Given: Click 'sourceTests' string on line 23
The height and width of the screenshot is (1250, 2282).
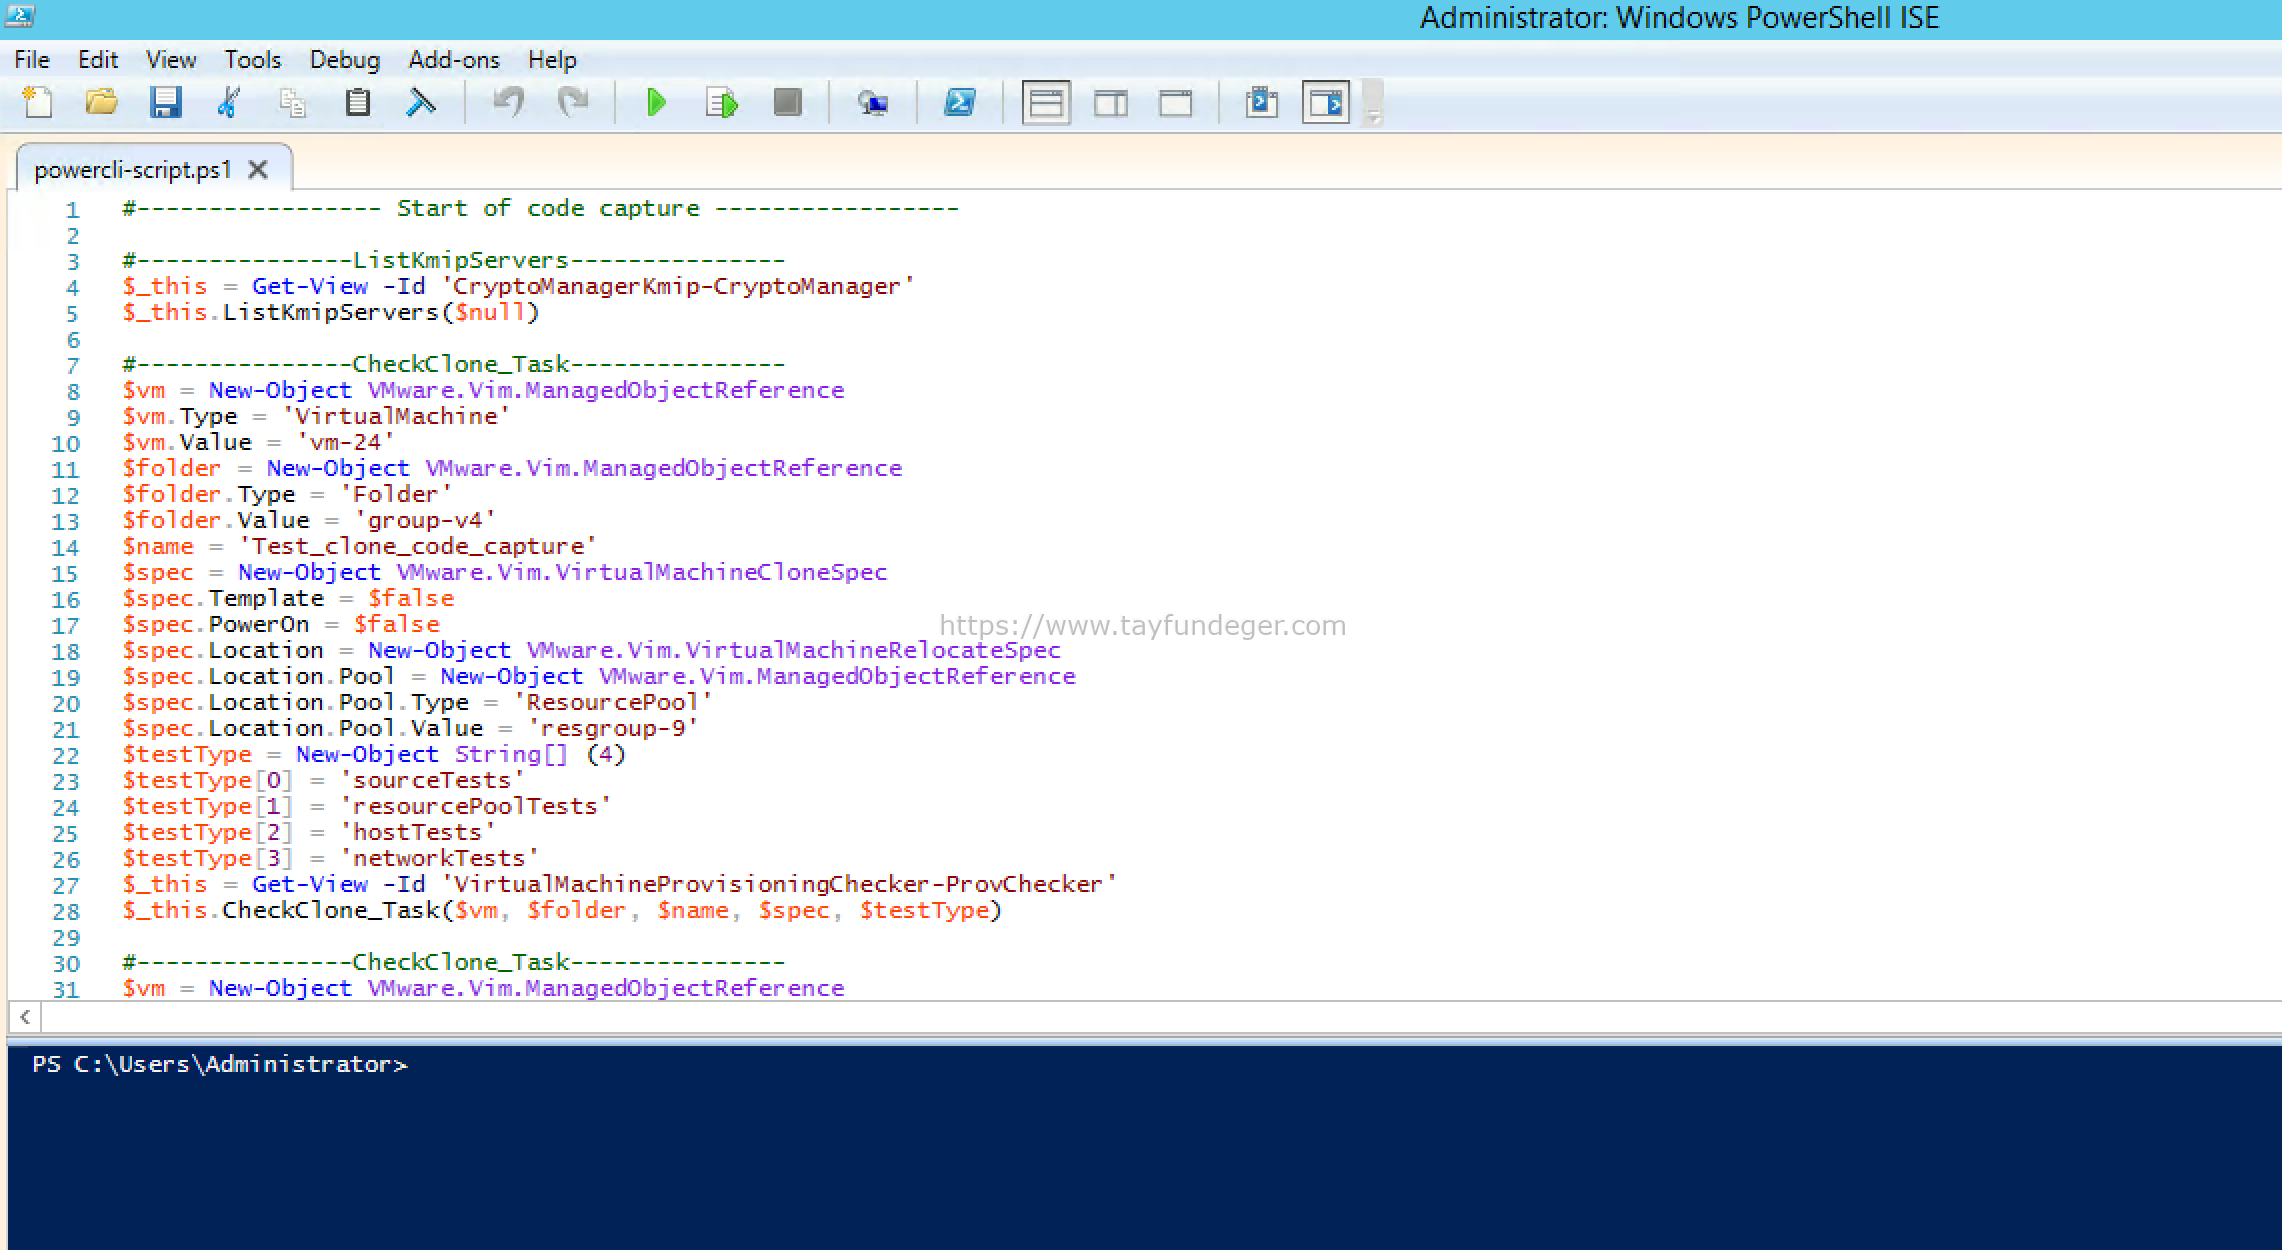Looking at the screenshot, I should 432,781.
